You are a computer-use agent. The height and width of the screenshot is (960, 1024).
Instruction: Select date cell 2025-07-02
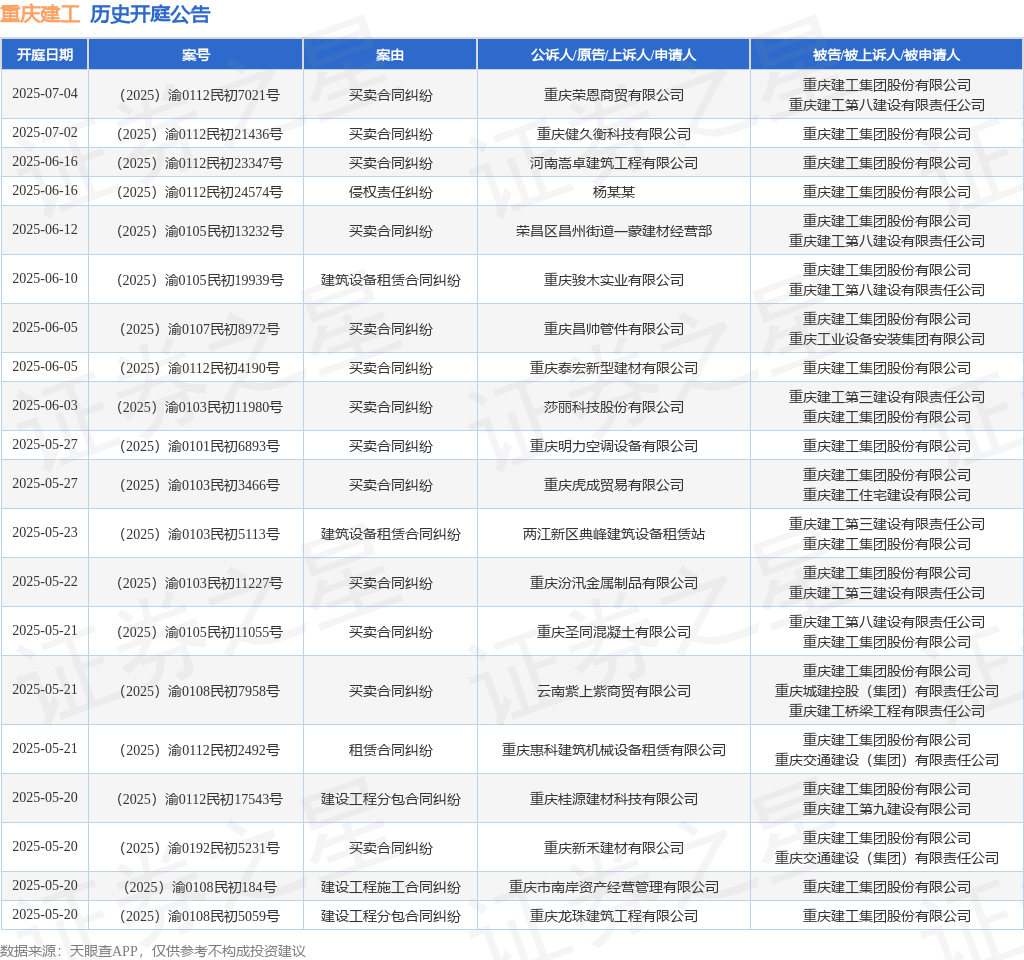(44, 133)
